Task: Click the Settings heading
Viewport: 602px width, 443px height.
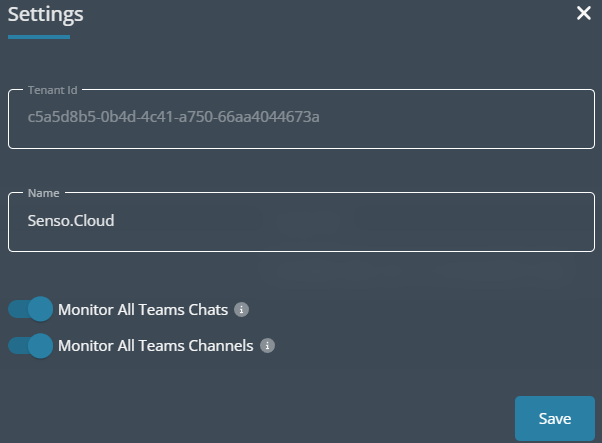Action: [x=46, y=15]
